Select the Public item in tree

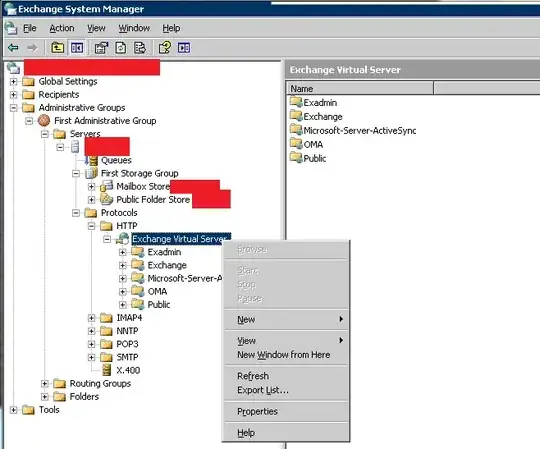coord(159,305)
